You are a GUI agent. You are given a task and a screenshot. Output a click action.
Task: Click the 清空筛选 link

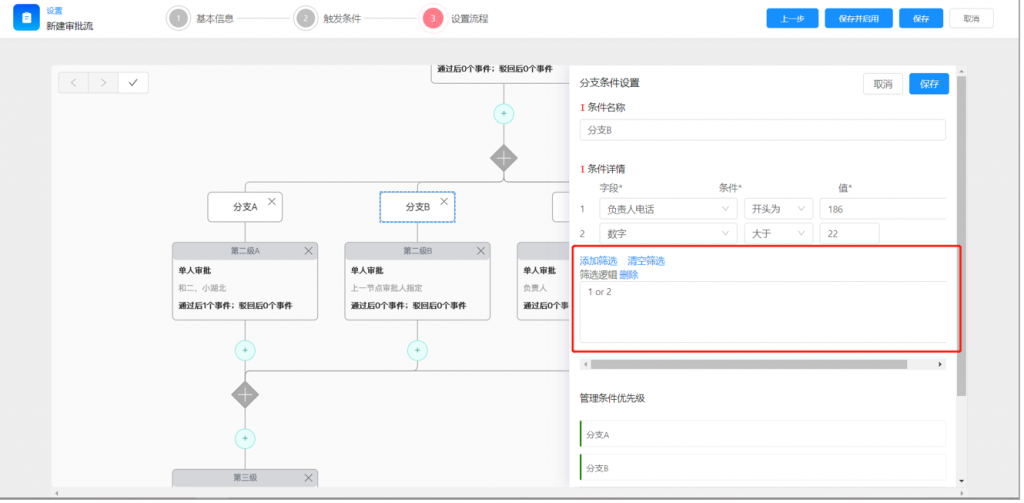646,261
